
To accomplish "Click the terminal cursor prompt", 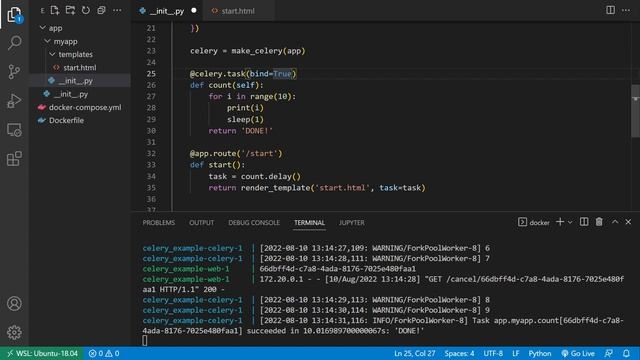I will [145, 340].
